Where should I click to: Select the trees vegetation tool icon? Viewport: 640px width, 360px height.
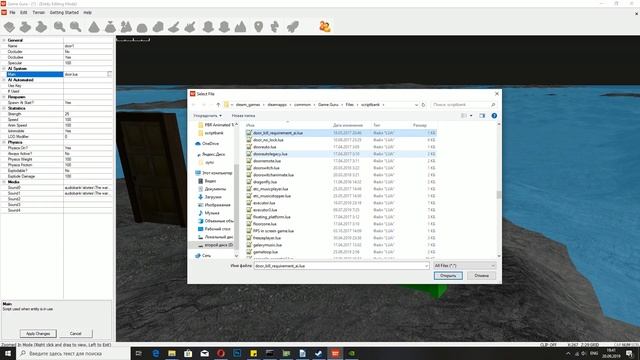[126, 27]
